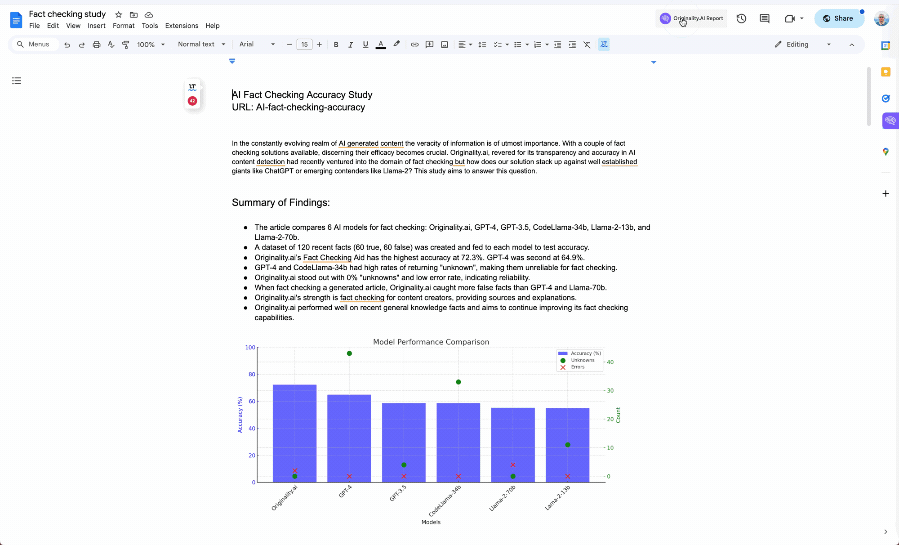The height and width of the screenshot is (545, 899).
Task: Toggle bold formatting
Action: 336,45
